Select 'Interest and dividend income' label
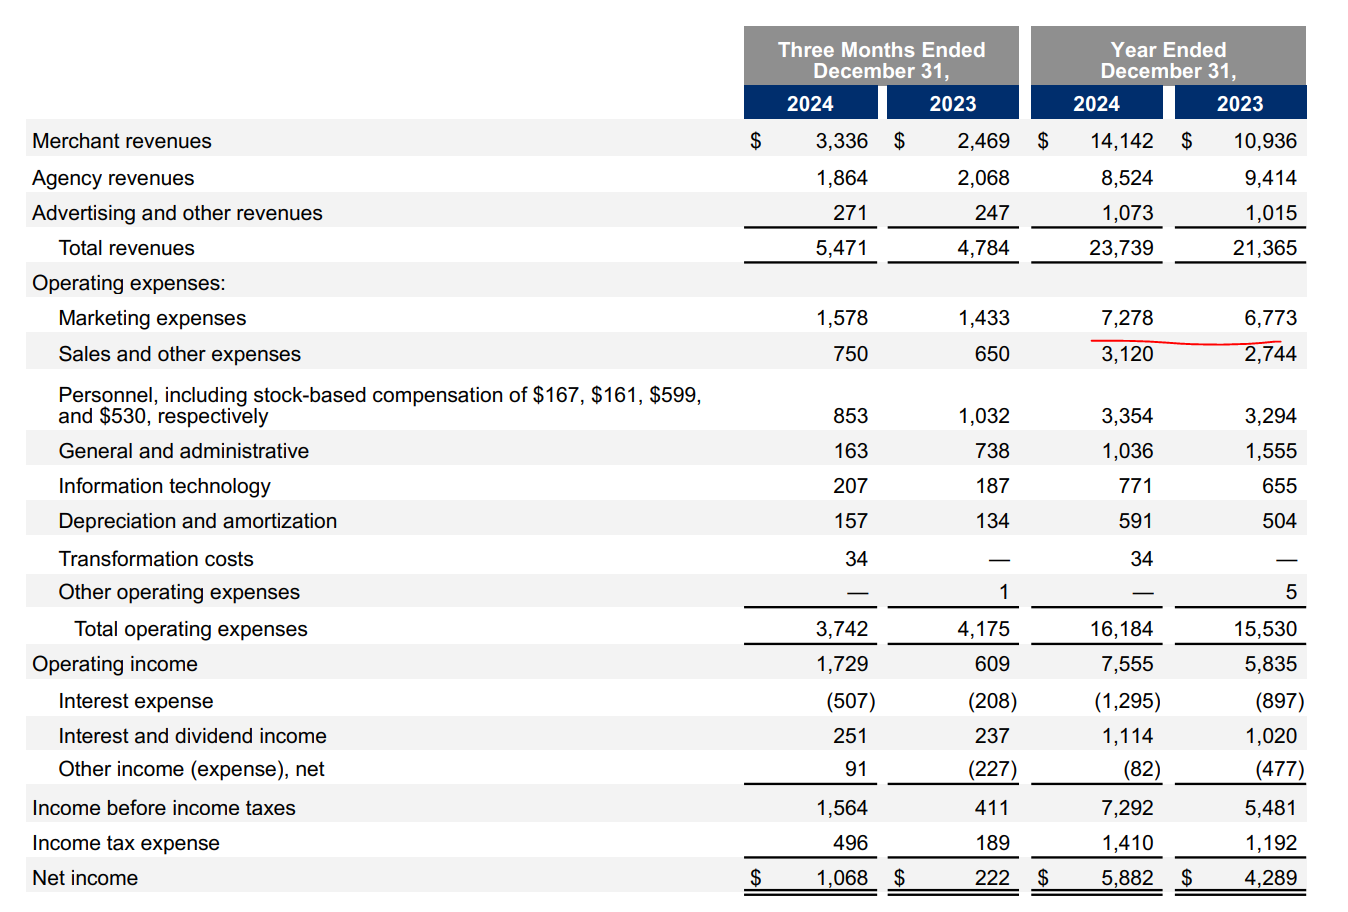The image size is (1348, 912). 192,736
